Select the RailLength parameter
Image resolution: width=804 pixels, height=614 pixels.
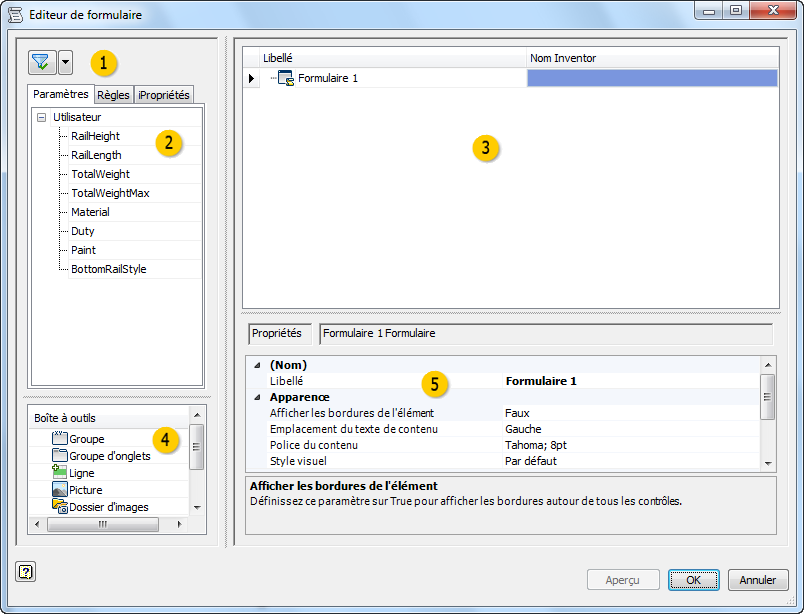(x=96, y=155)
